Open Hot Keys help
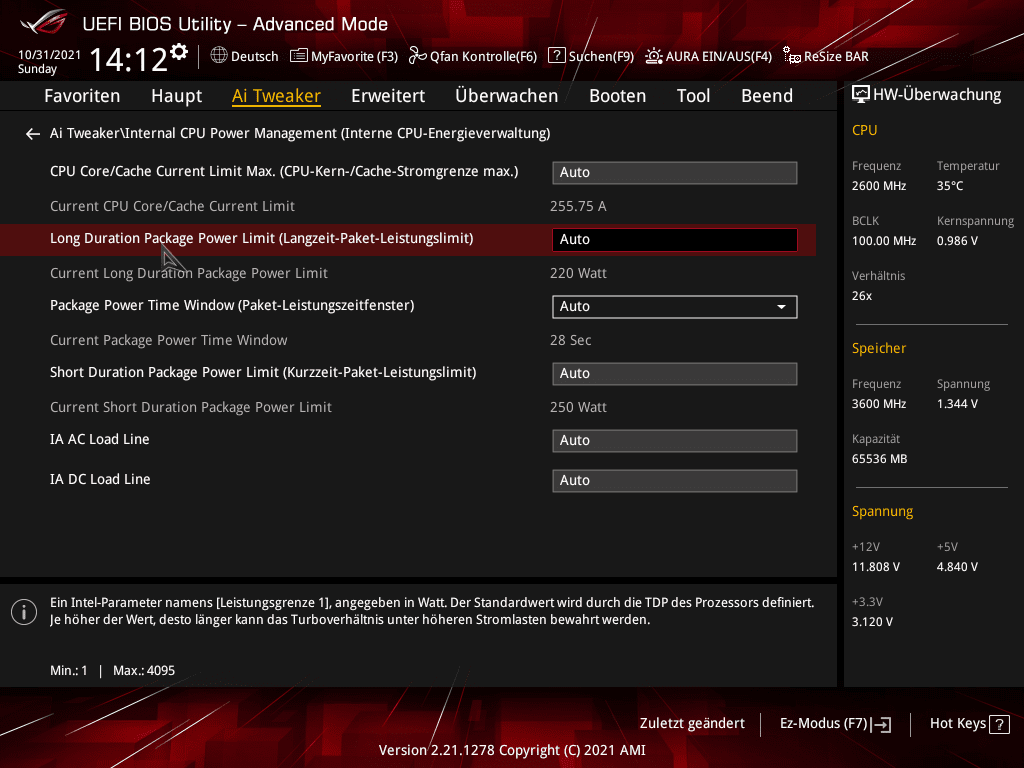 click(970, 724)
